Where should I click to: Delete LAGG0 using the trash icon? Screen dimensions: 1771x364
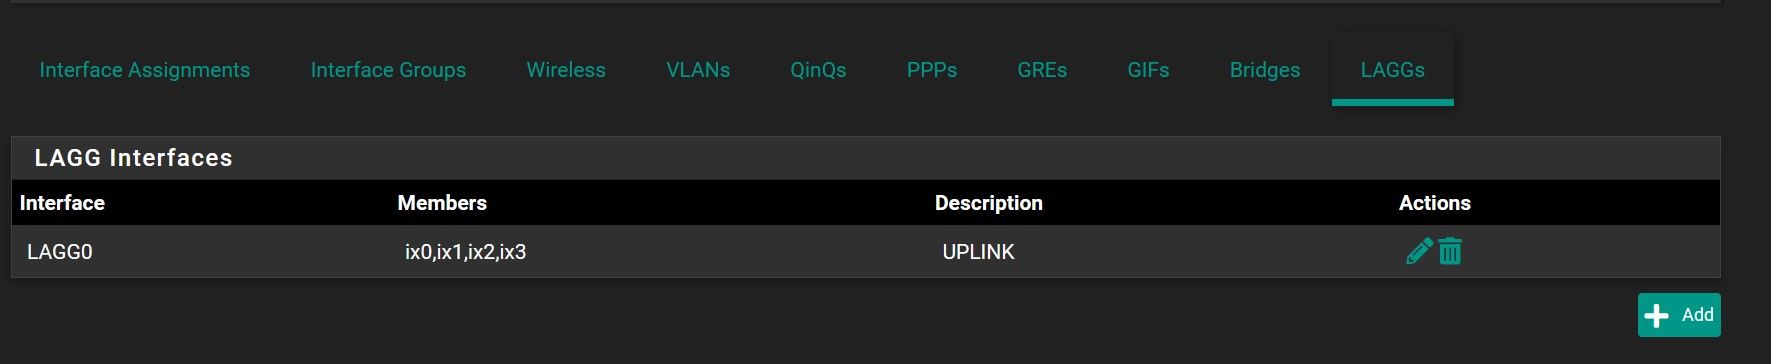1450,251
